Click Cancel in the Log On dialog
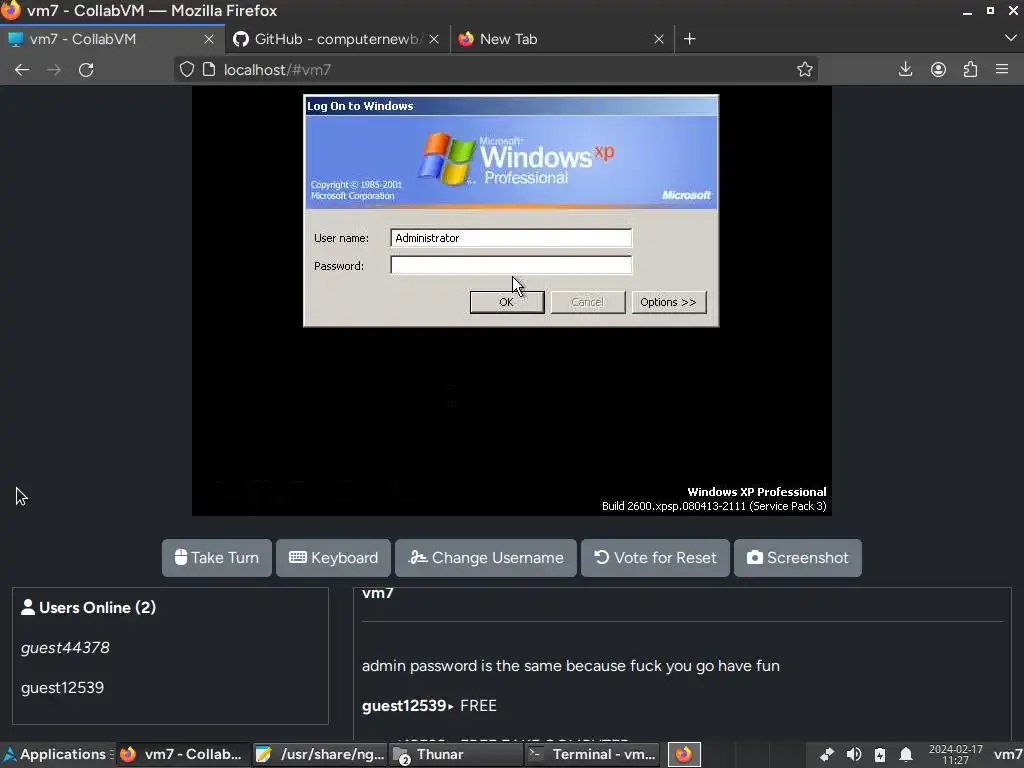Screen dimensions: 1024x768 coord(588,302)
